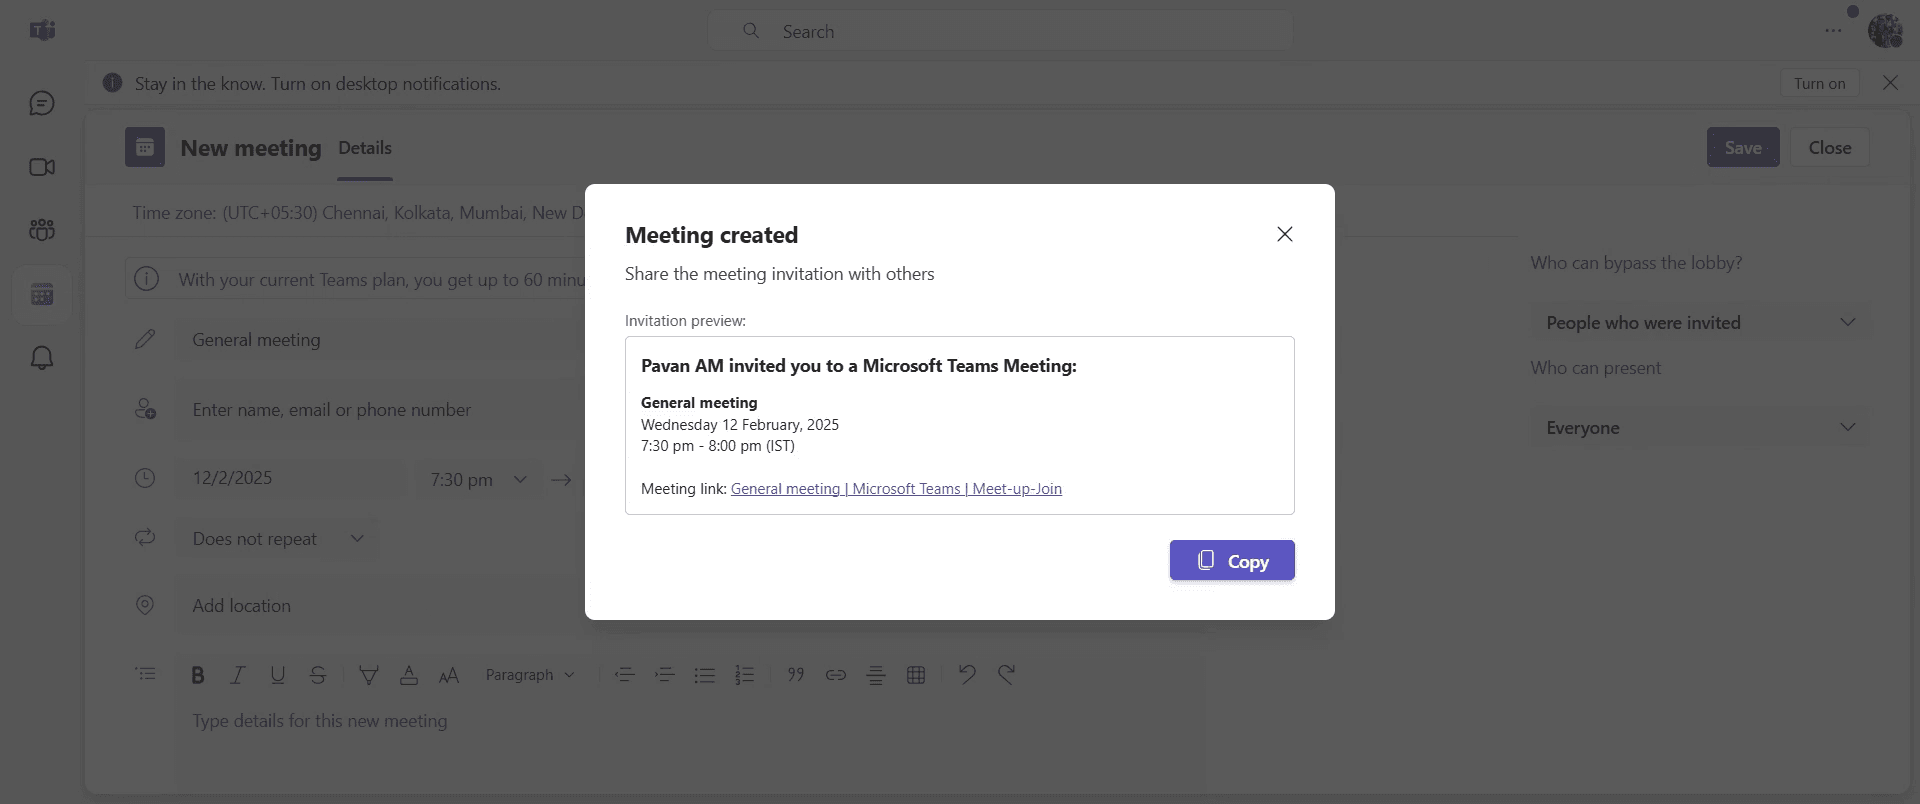Screen dimensions: 1920x804
Task: Click the Search box at top
Action: click(1000, 31)
